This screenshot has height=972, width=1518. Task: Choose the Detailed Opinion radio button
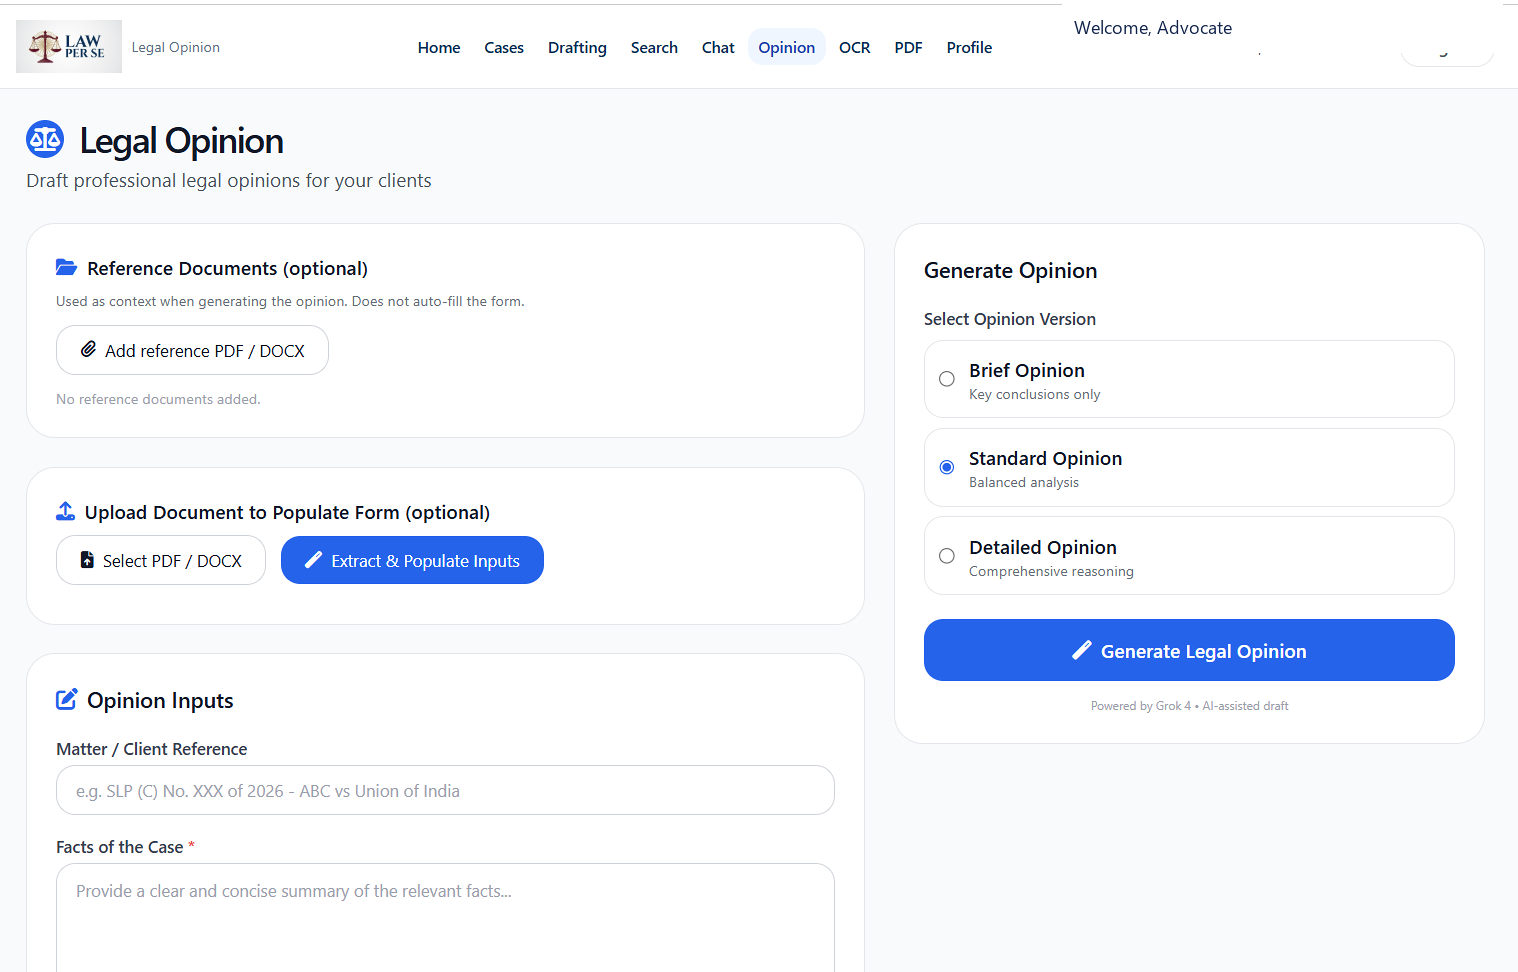(x=947, y=556)
